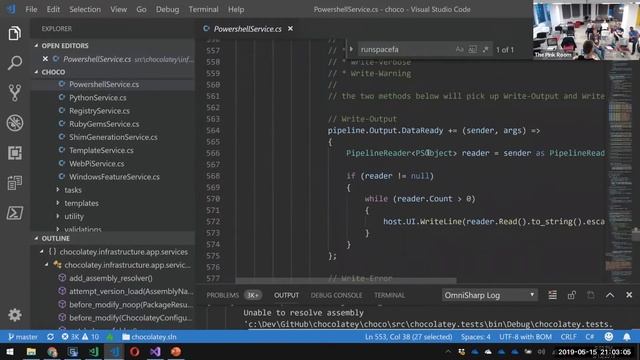The height and width of the screenshot is (360, 640).
Task: Open the Help menu
Action: coord(236,9)
